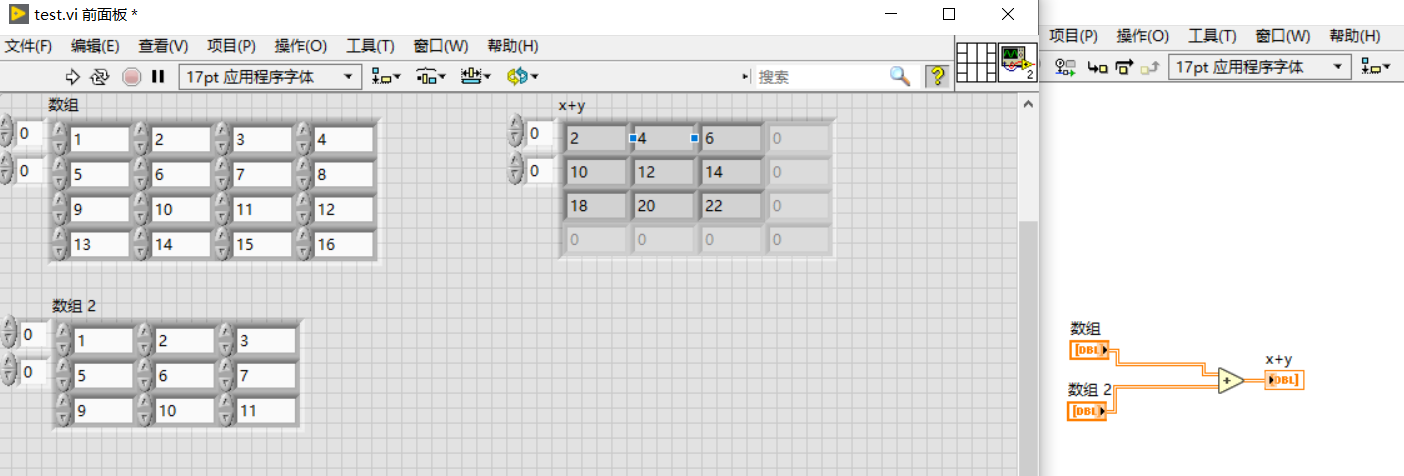Click the upper index stepper of x+y array
The width and height of the screenshot is (1404, 476).
(x=516, y=132)
